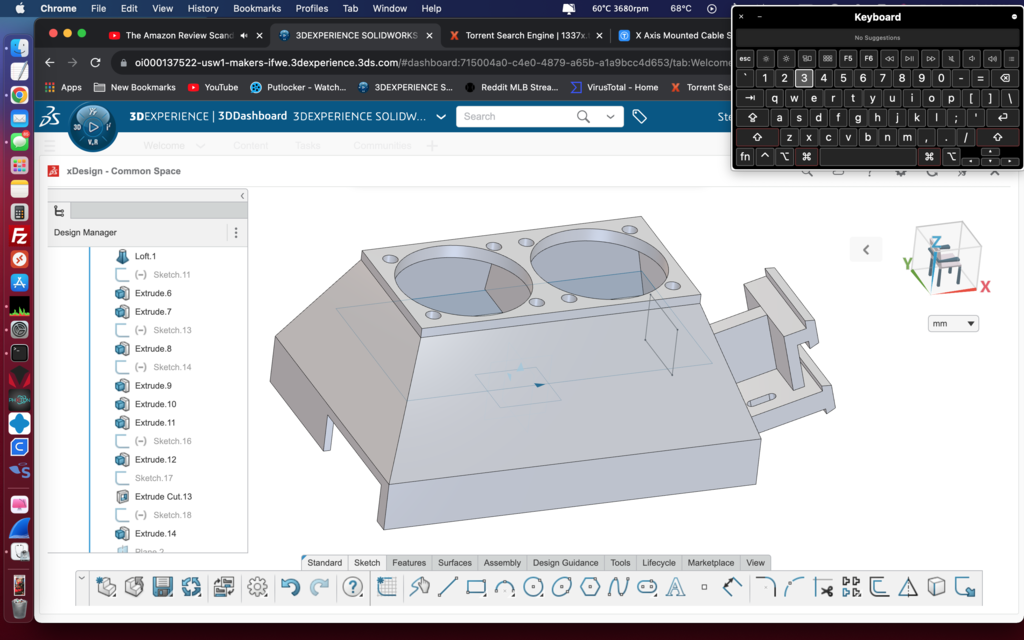Screen dimensions: 1024x640
Task: Open the New Bookmarks folder
Action: pos(135,87)
